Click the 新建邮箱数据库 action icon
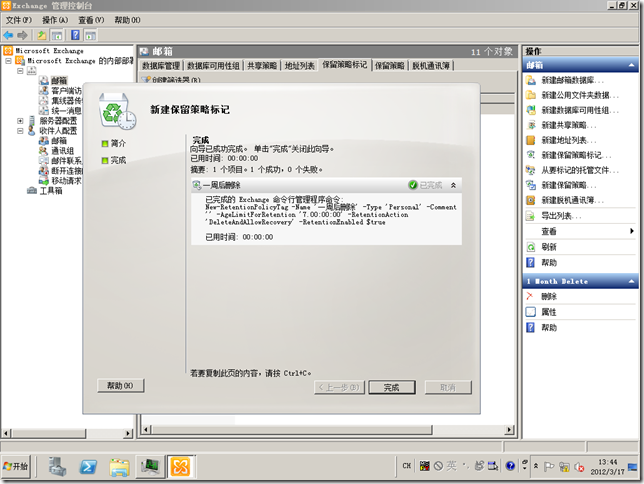The image size is (644, 484). point(531,80)
